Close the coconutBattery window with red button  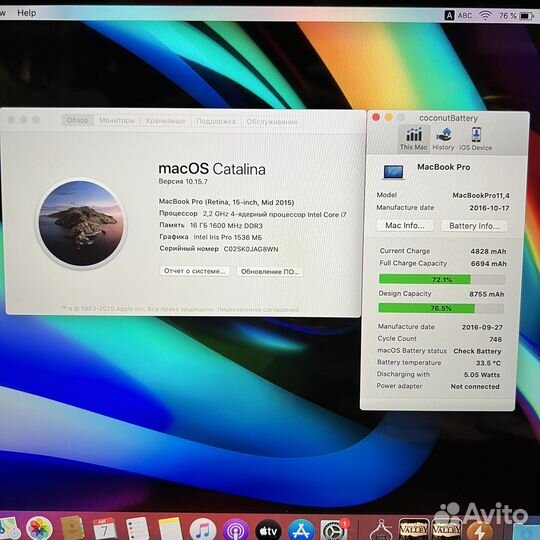(x=376, y=117)
